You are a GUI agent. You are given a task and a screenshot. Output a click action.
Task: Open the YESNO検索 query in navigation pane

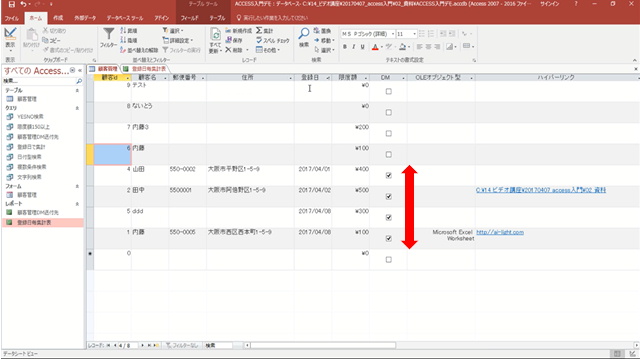[30, 117]
